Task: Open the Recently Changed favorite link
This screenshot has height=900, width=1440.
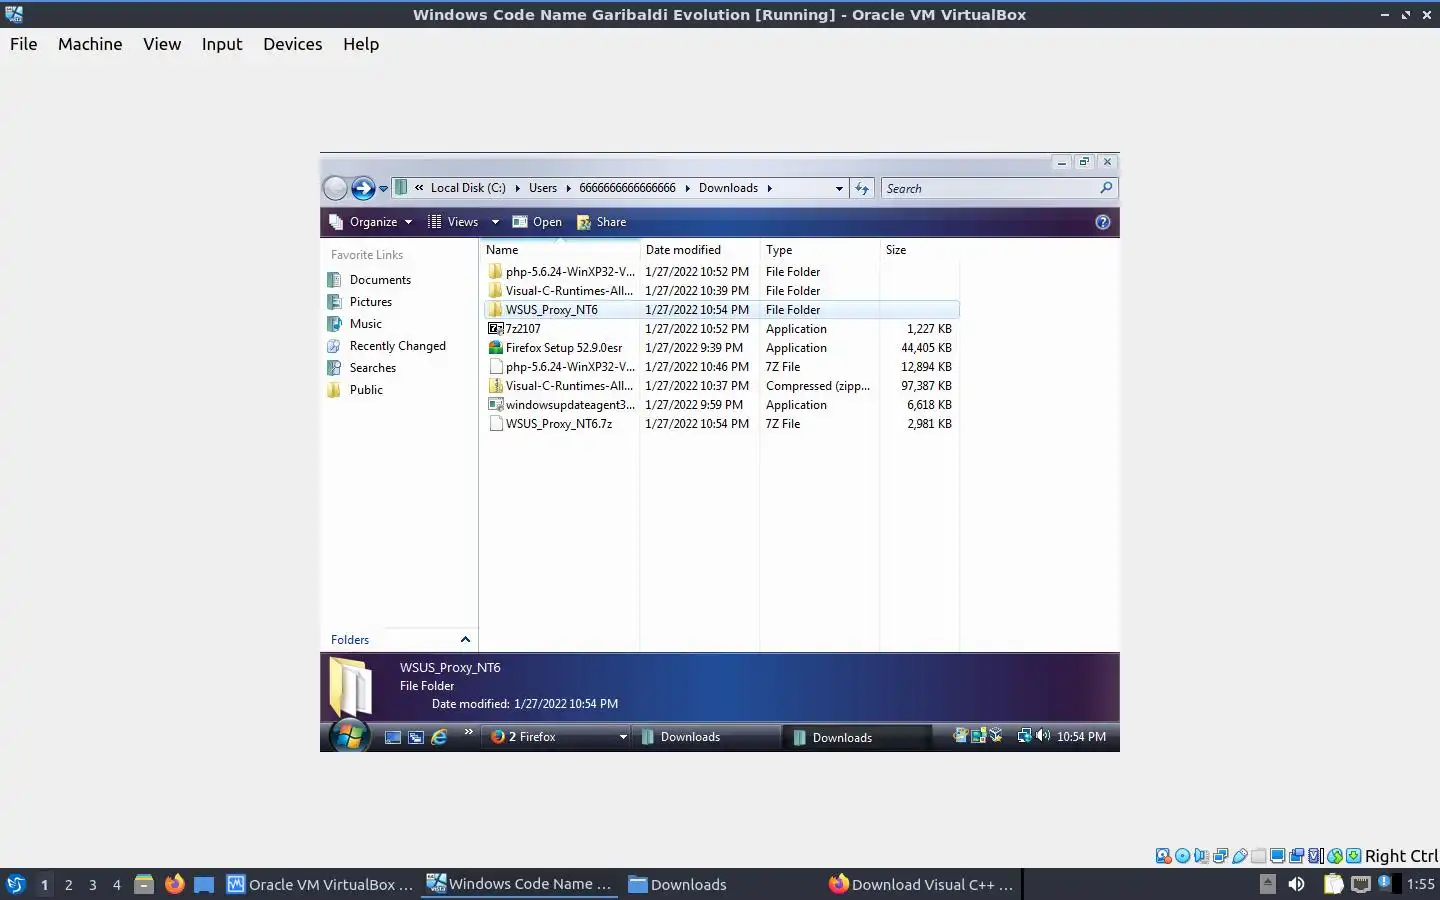Action: 397,346
